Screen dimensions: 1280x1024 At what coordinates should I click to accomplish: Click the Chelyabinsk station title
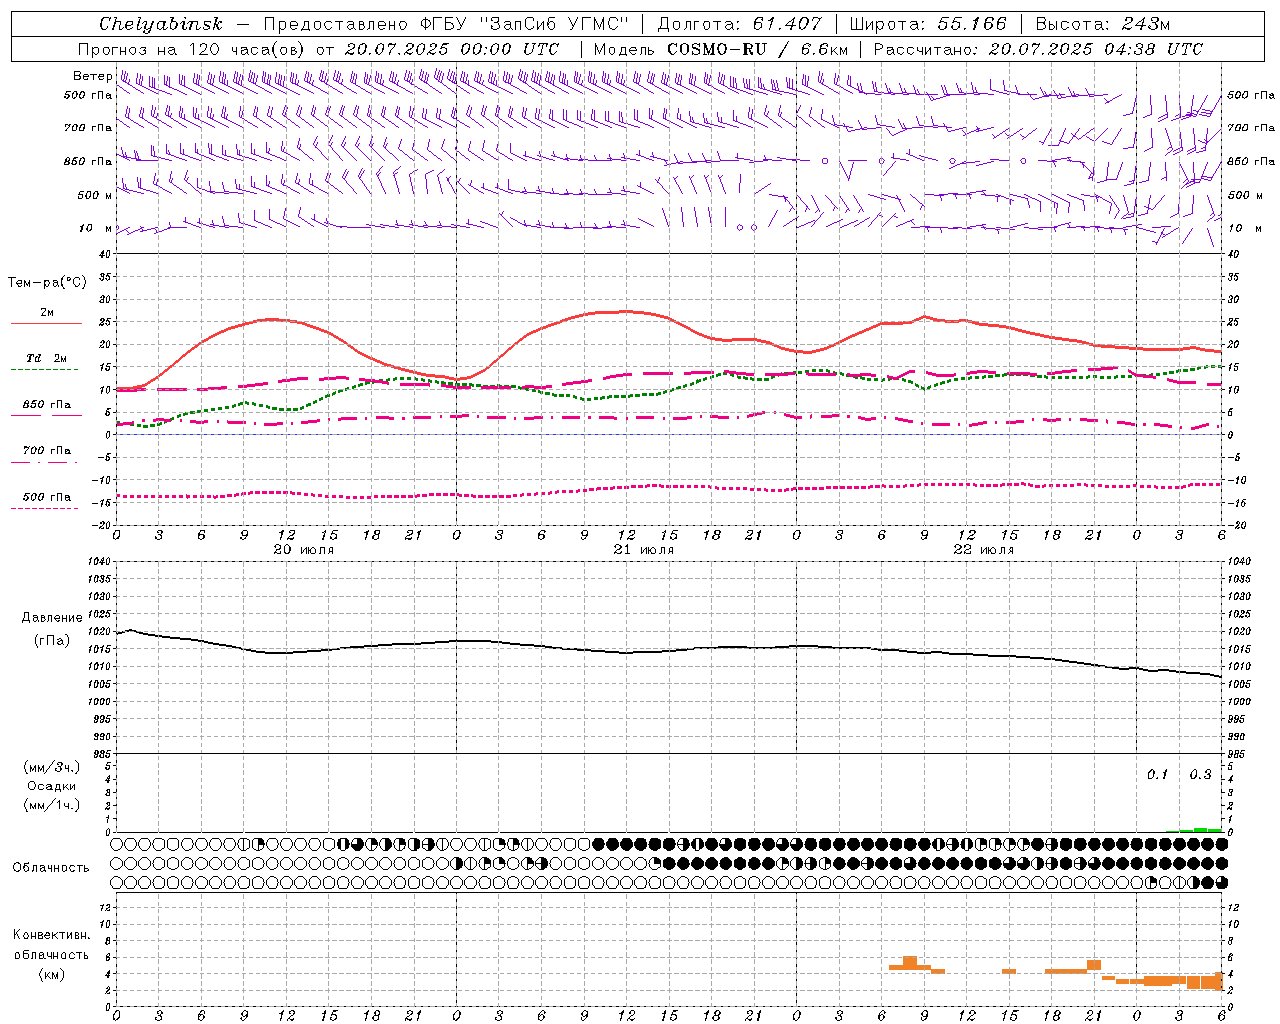[160, 24]
